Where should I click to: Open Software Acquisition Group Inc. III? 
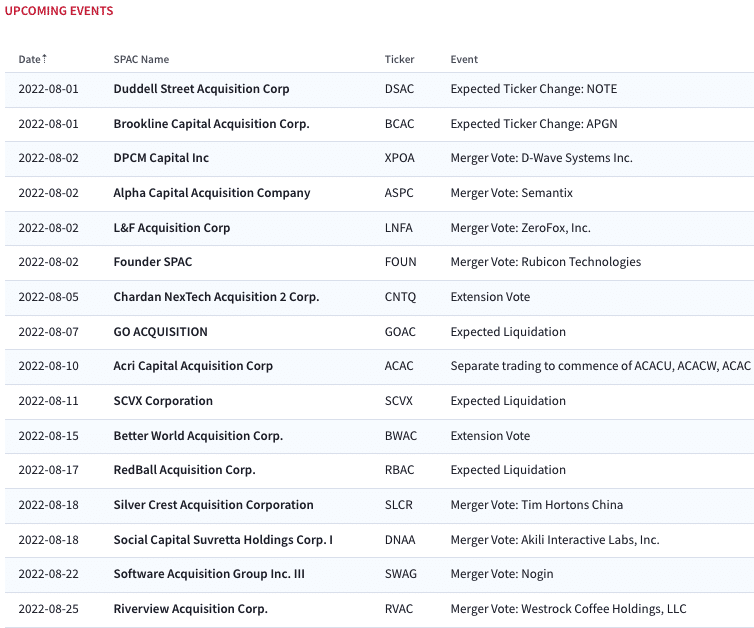coord(209,574)
